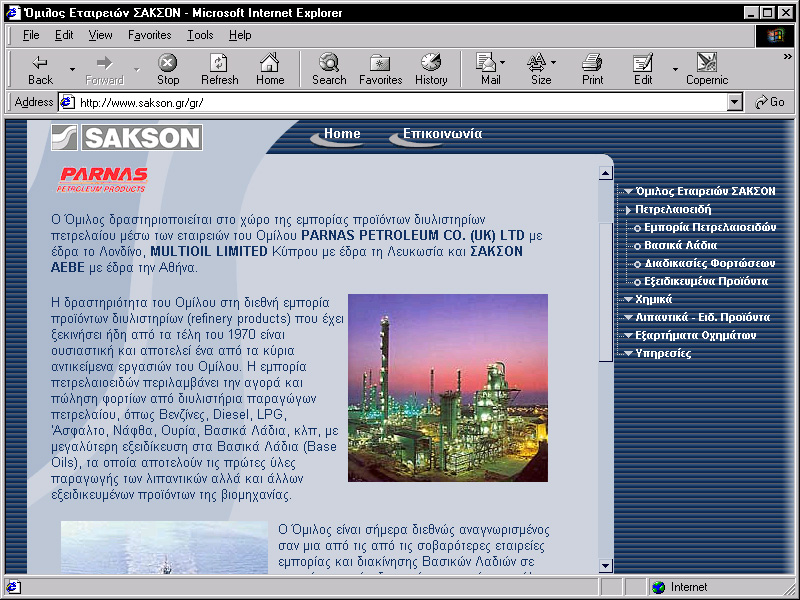Click the Home link in site header

(342, 134)
